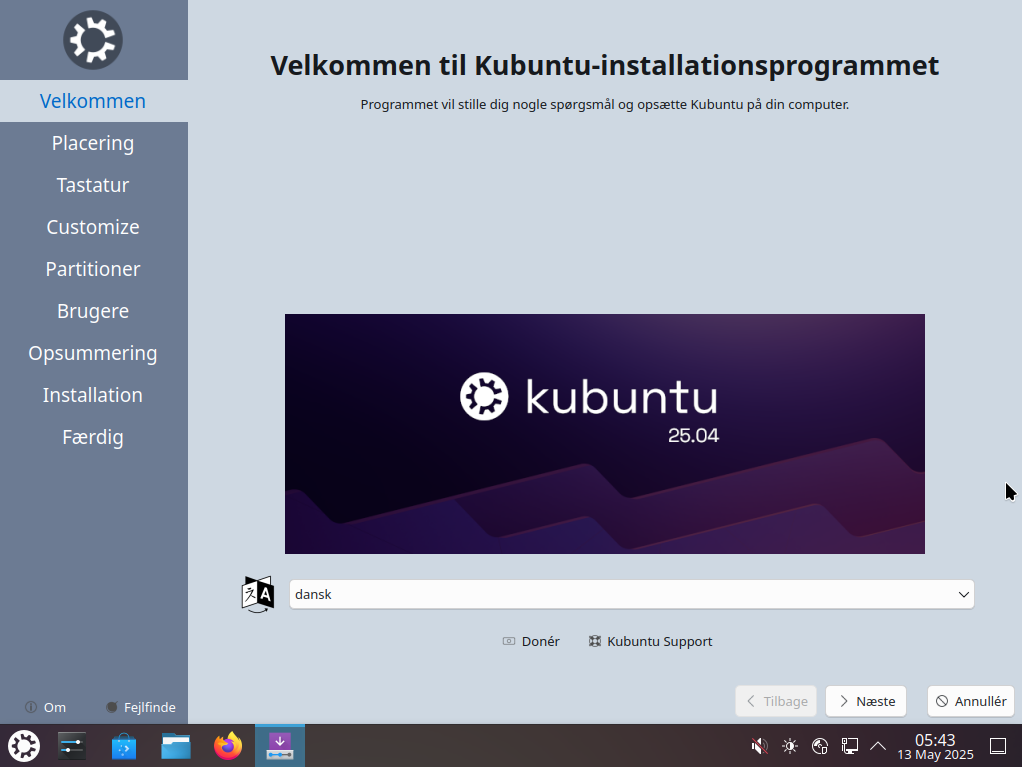Click the disk/updates tray icon
Image resolution: width=1022 pixels, height=767 pixels.
click(x=820, y=746)
